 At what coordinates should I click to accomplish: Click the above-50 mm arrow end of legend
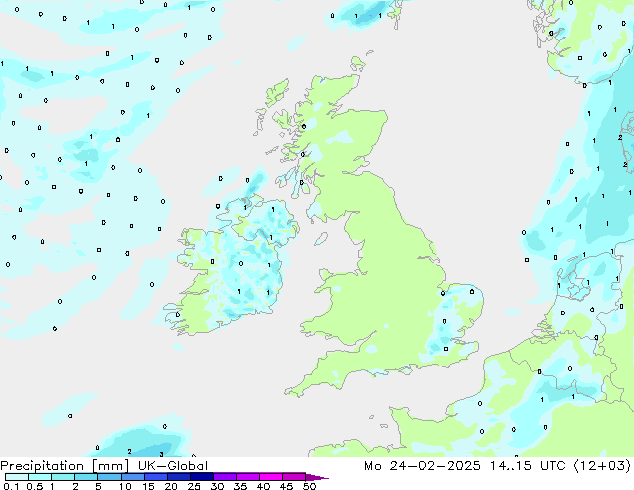click(x=317, y=477)
